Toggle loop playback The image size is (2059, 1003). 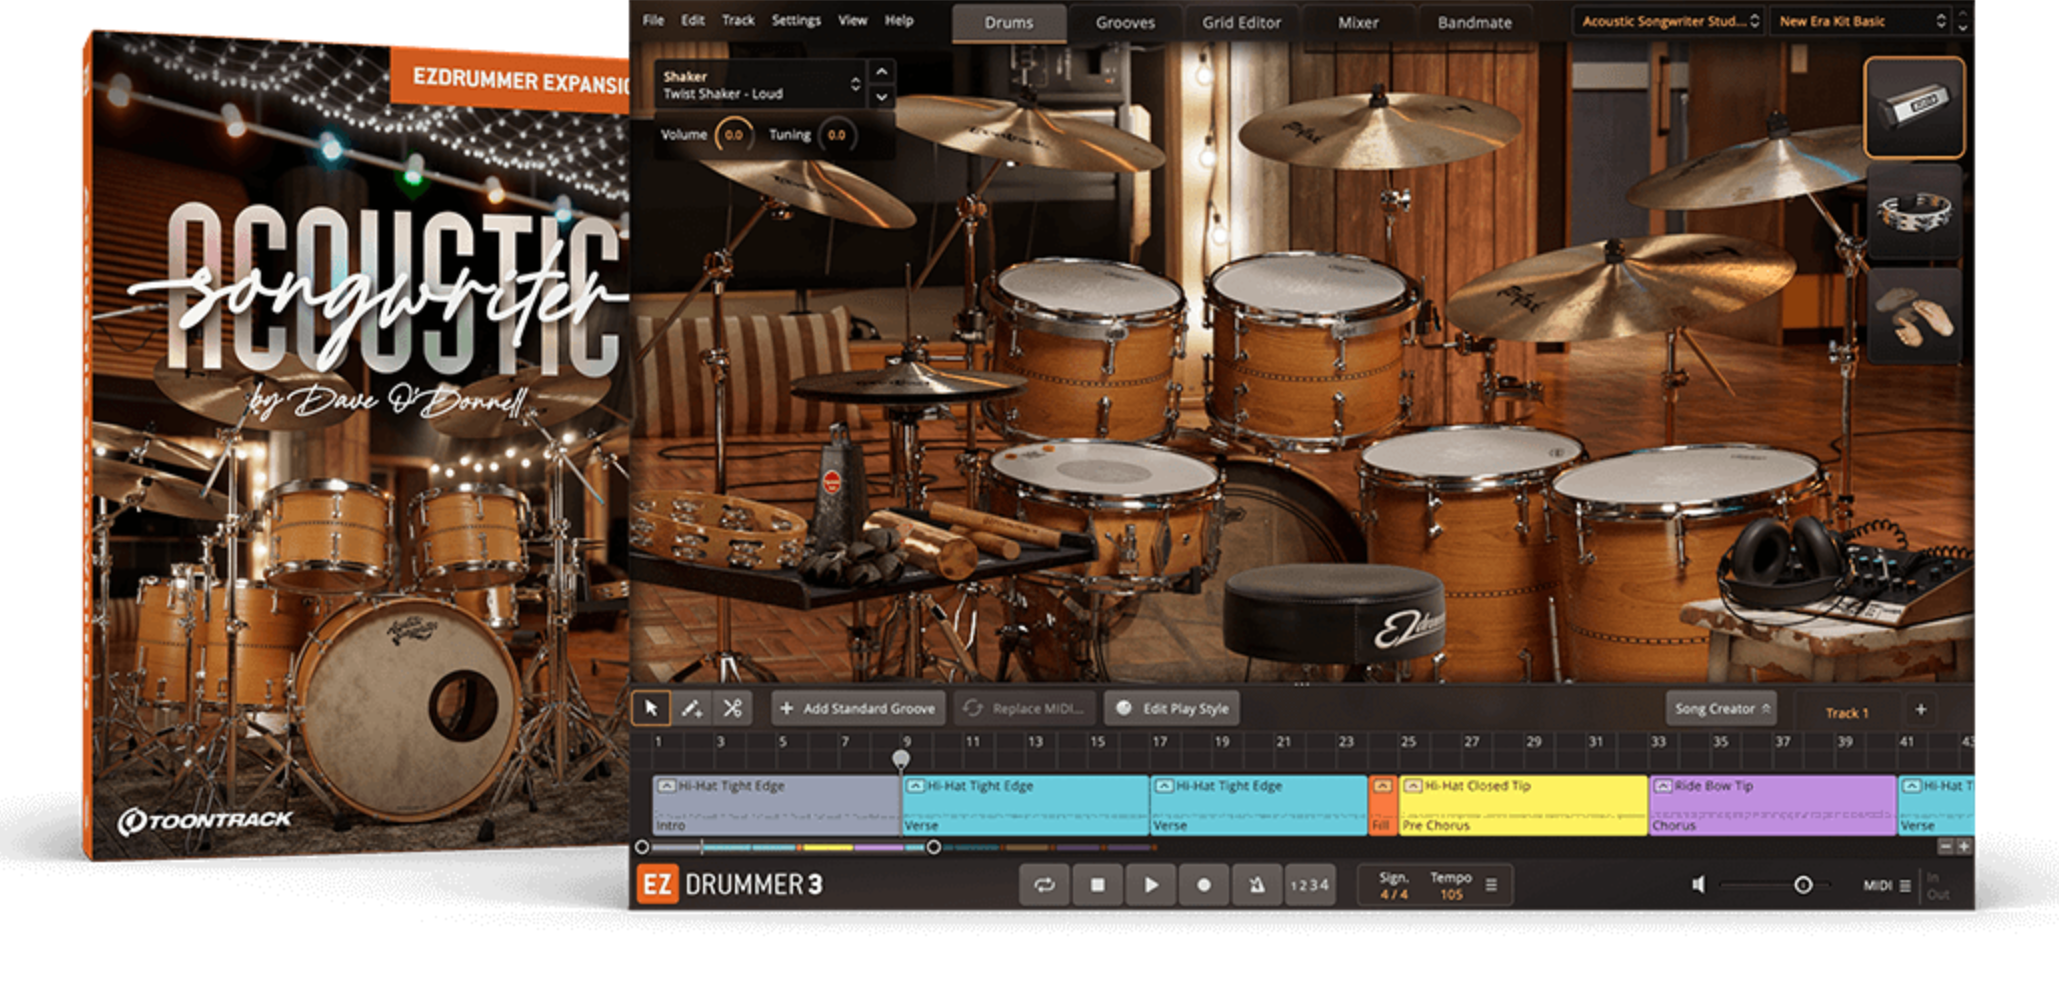pos(1044,885)
